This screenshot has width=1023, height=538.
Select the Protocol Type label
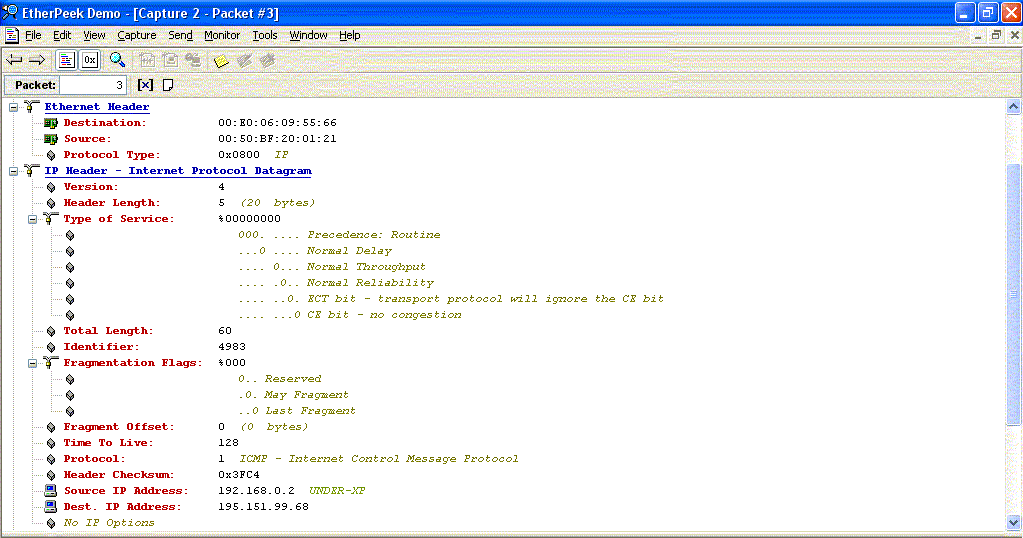coord(112,155)
